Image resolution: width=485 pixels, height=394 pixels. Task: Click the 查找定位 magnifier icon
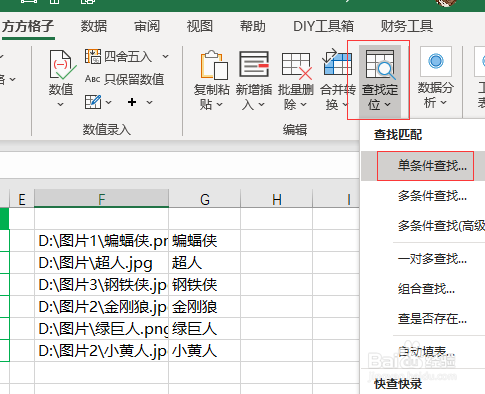click(x=380, y=65)
